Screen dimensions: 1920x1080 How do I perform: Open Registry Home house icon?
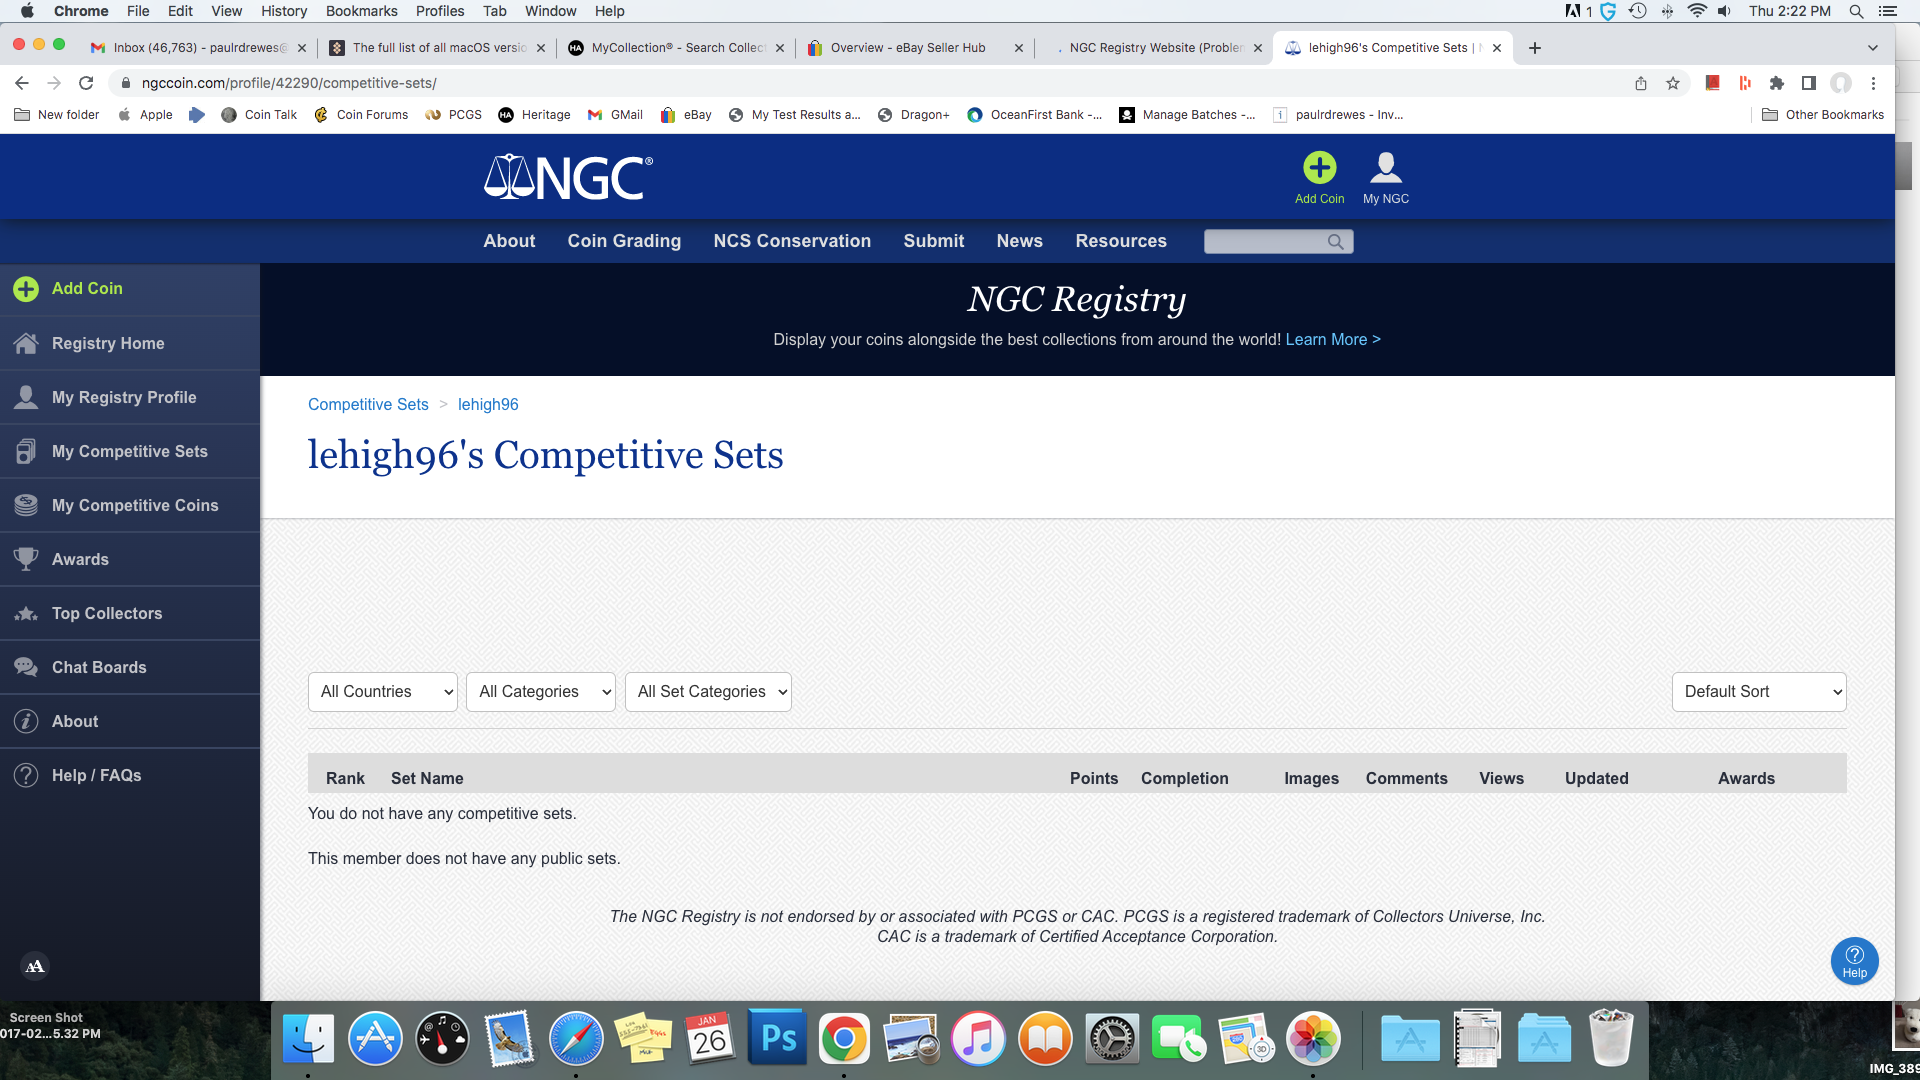(26, 343)
